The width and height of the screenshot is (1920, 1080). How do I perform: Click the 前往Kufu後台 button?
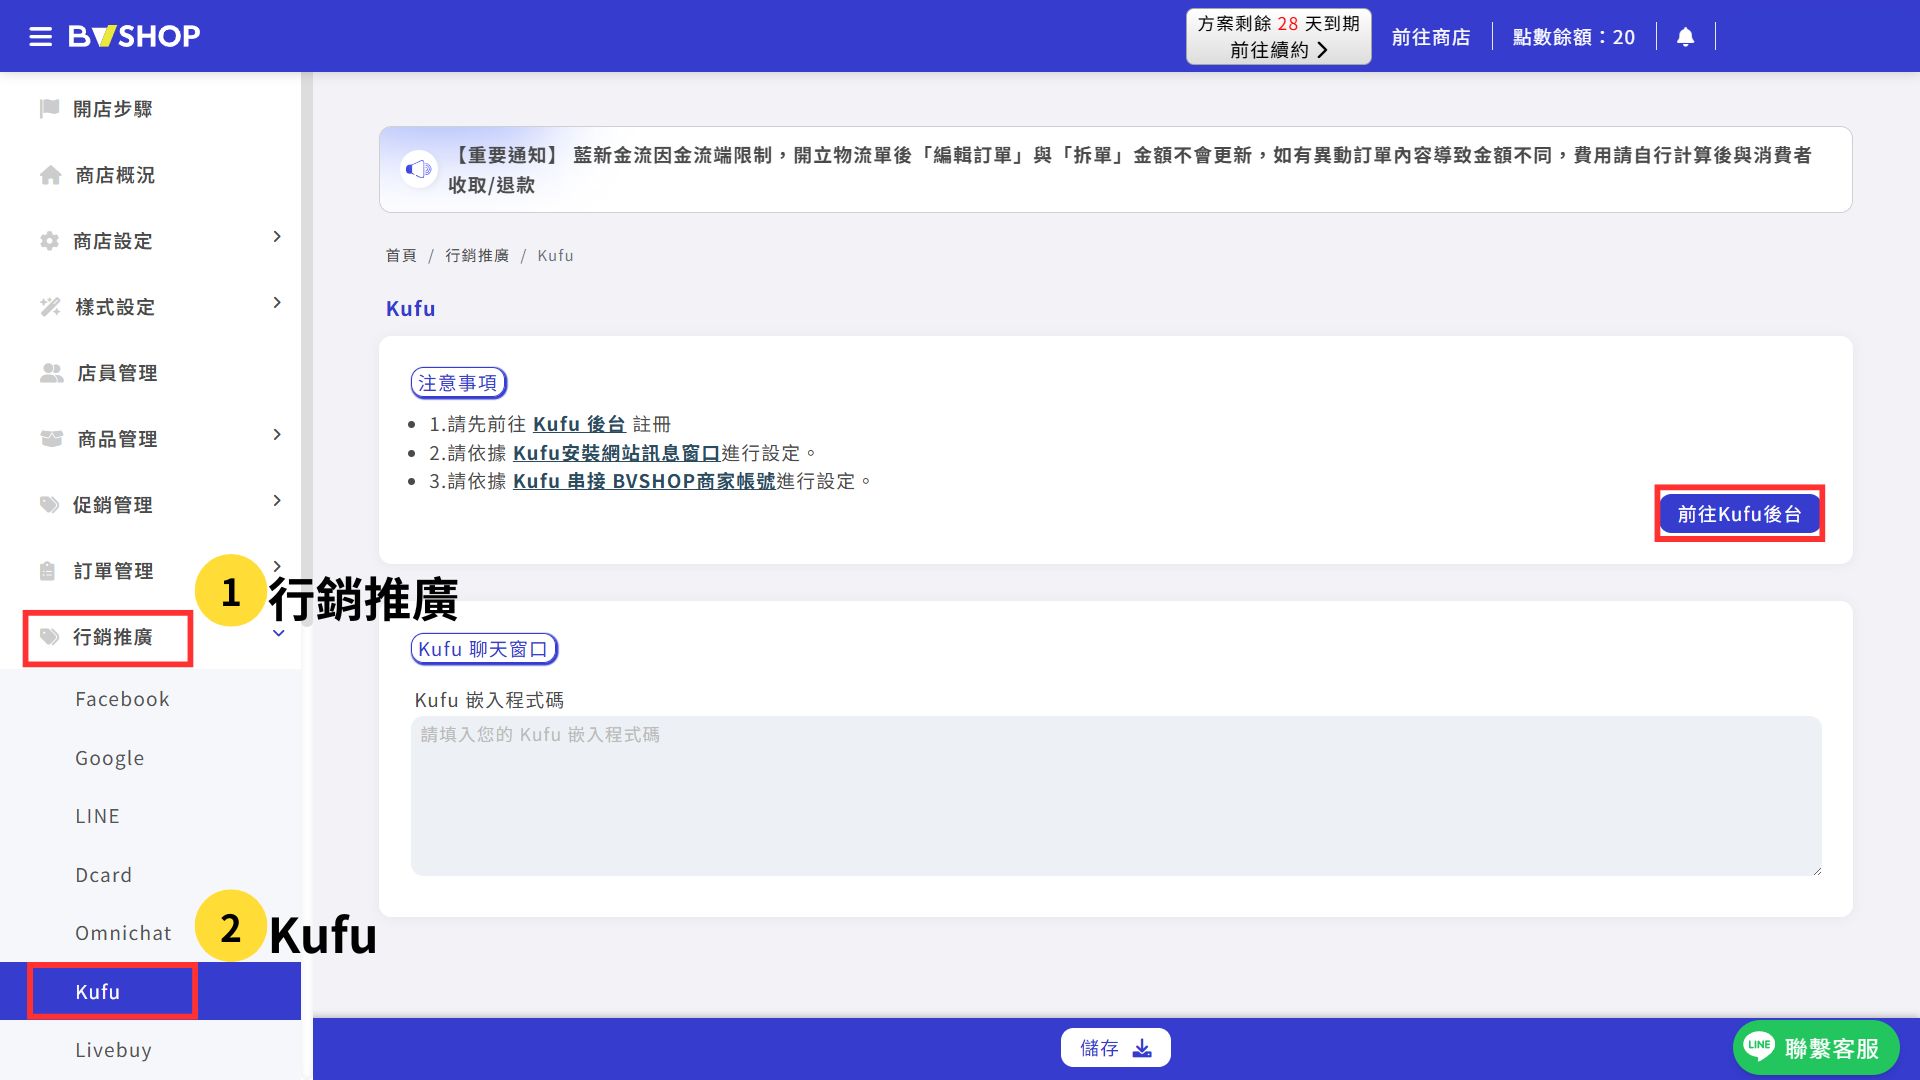pos(1739,514)
